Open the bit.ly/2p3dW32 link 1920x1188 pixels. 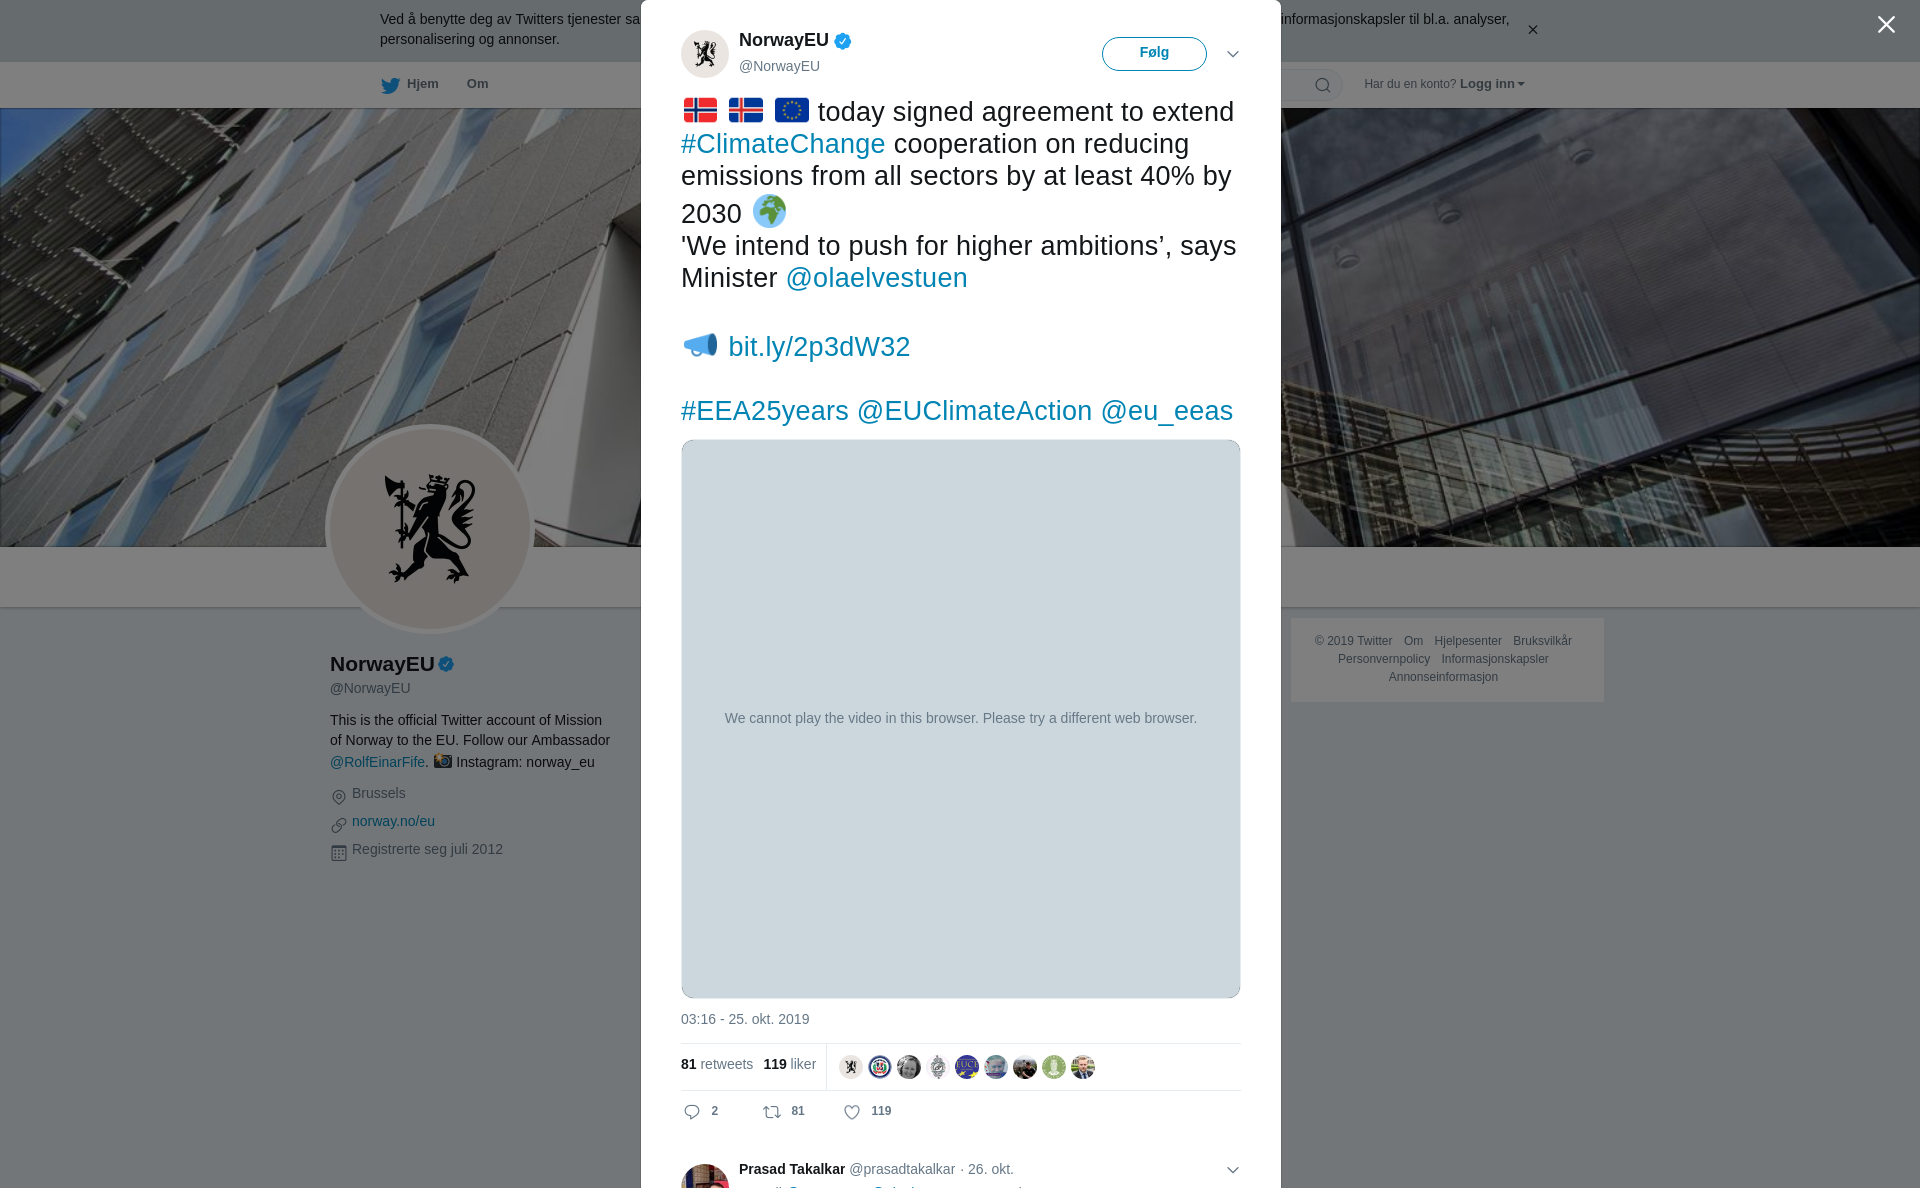(x=819, y=347)
